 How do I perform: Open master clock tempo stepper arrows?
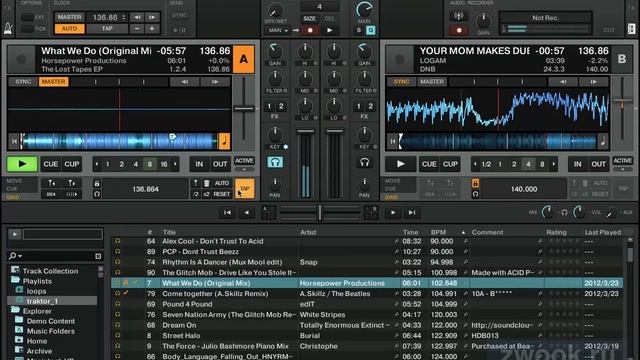(124, 17)
